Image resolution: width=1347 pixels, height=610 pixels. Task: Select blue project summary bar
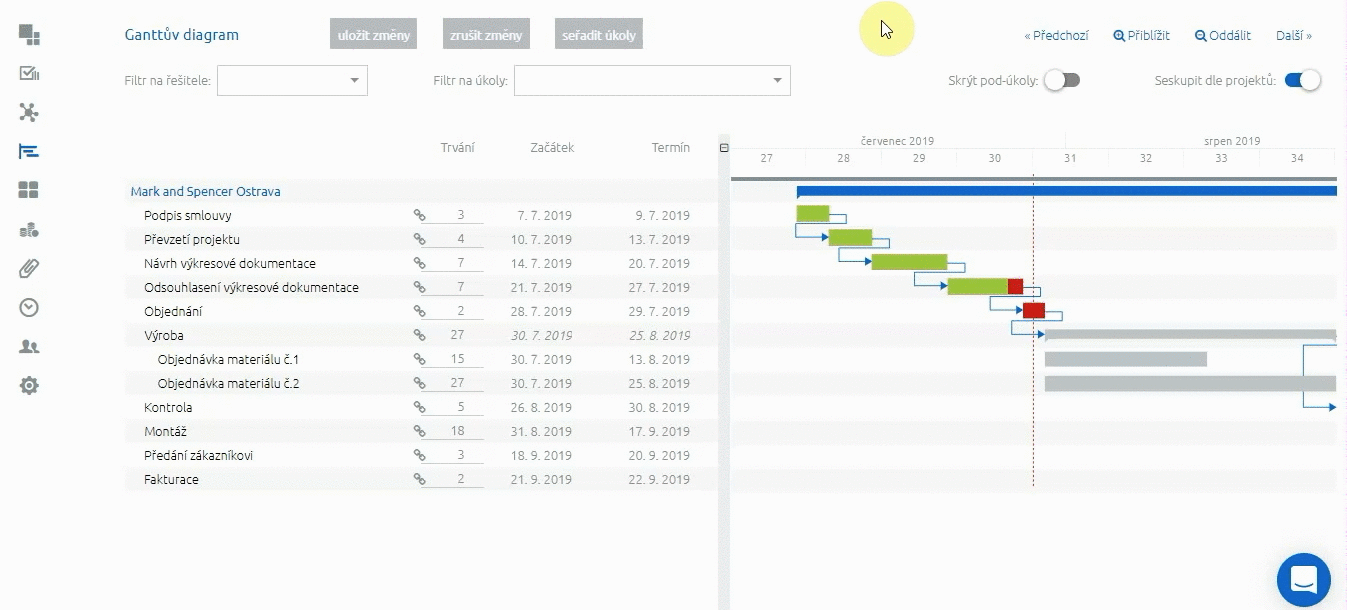pyautogui.click(x=1067, y=191)
